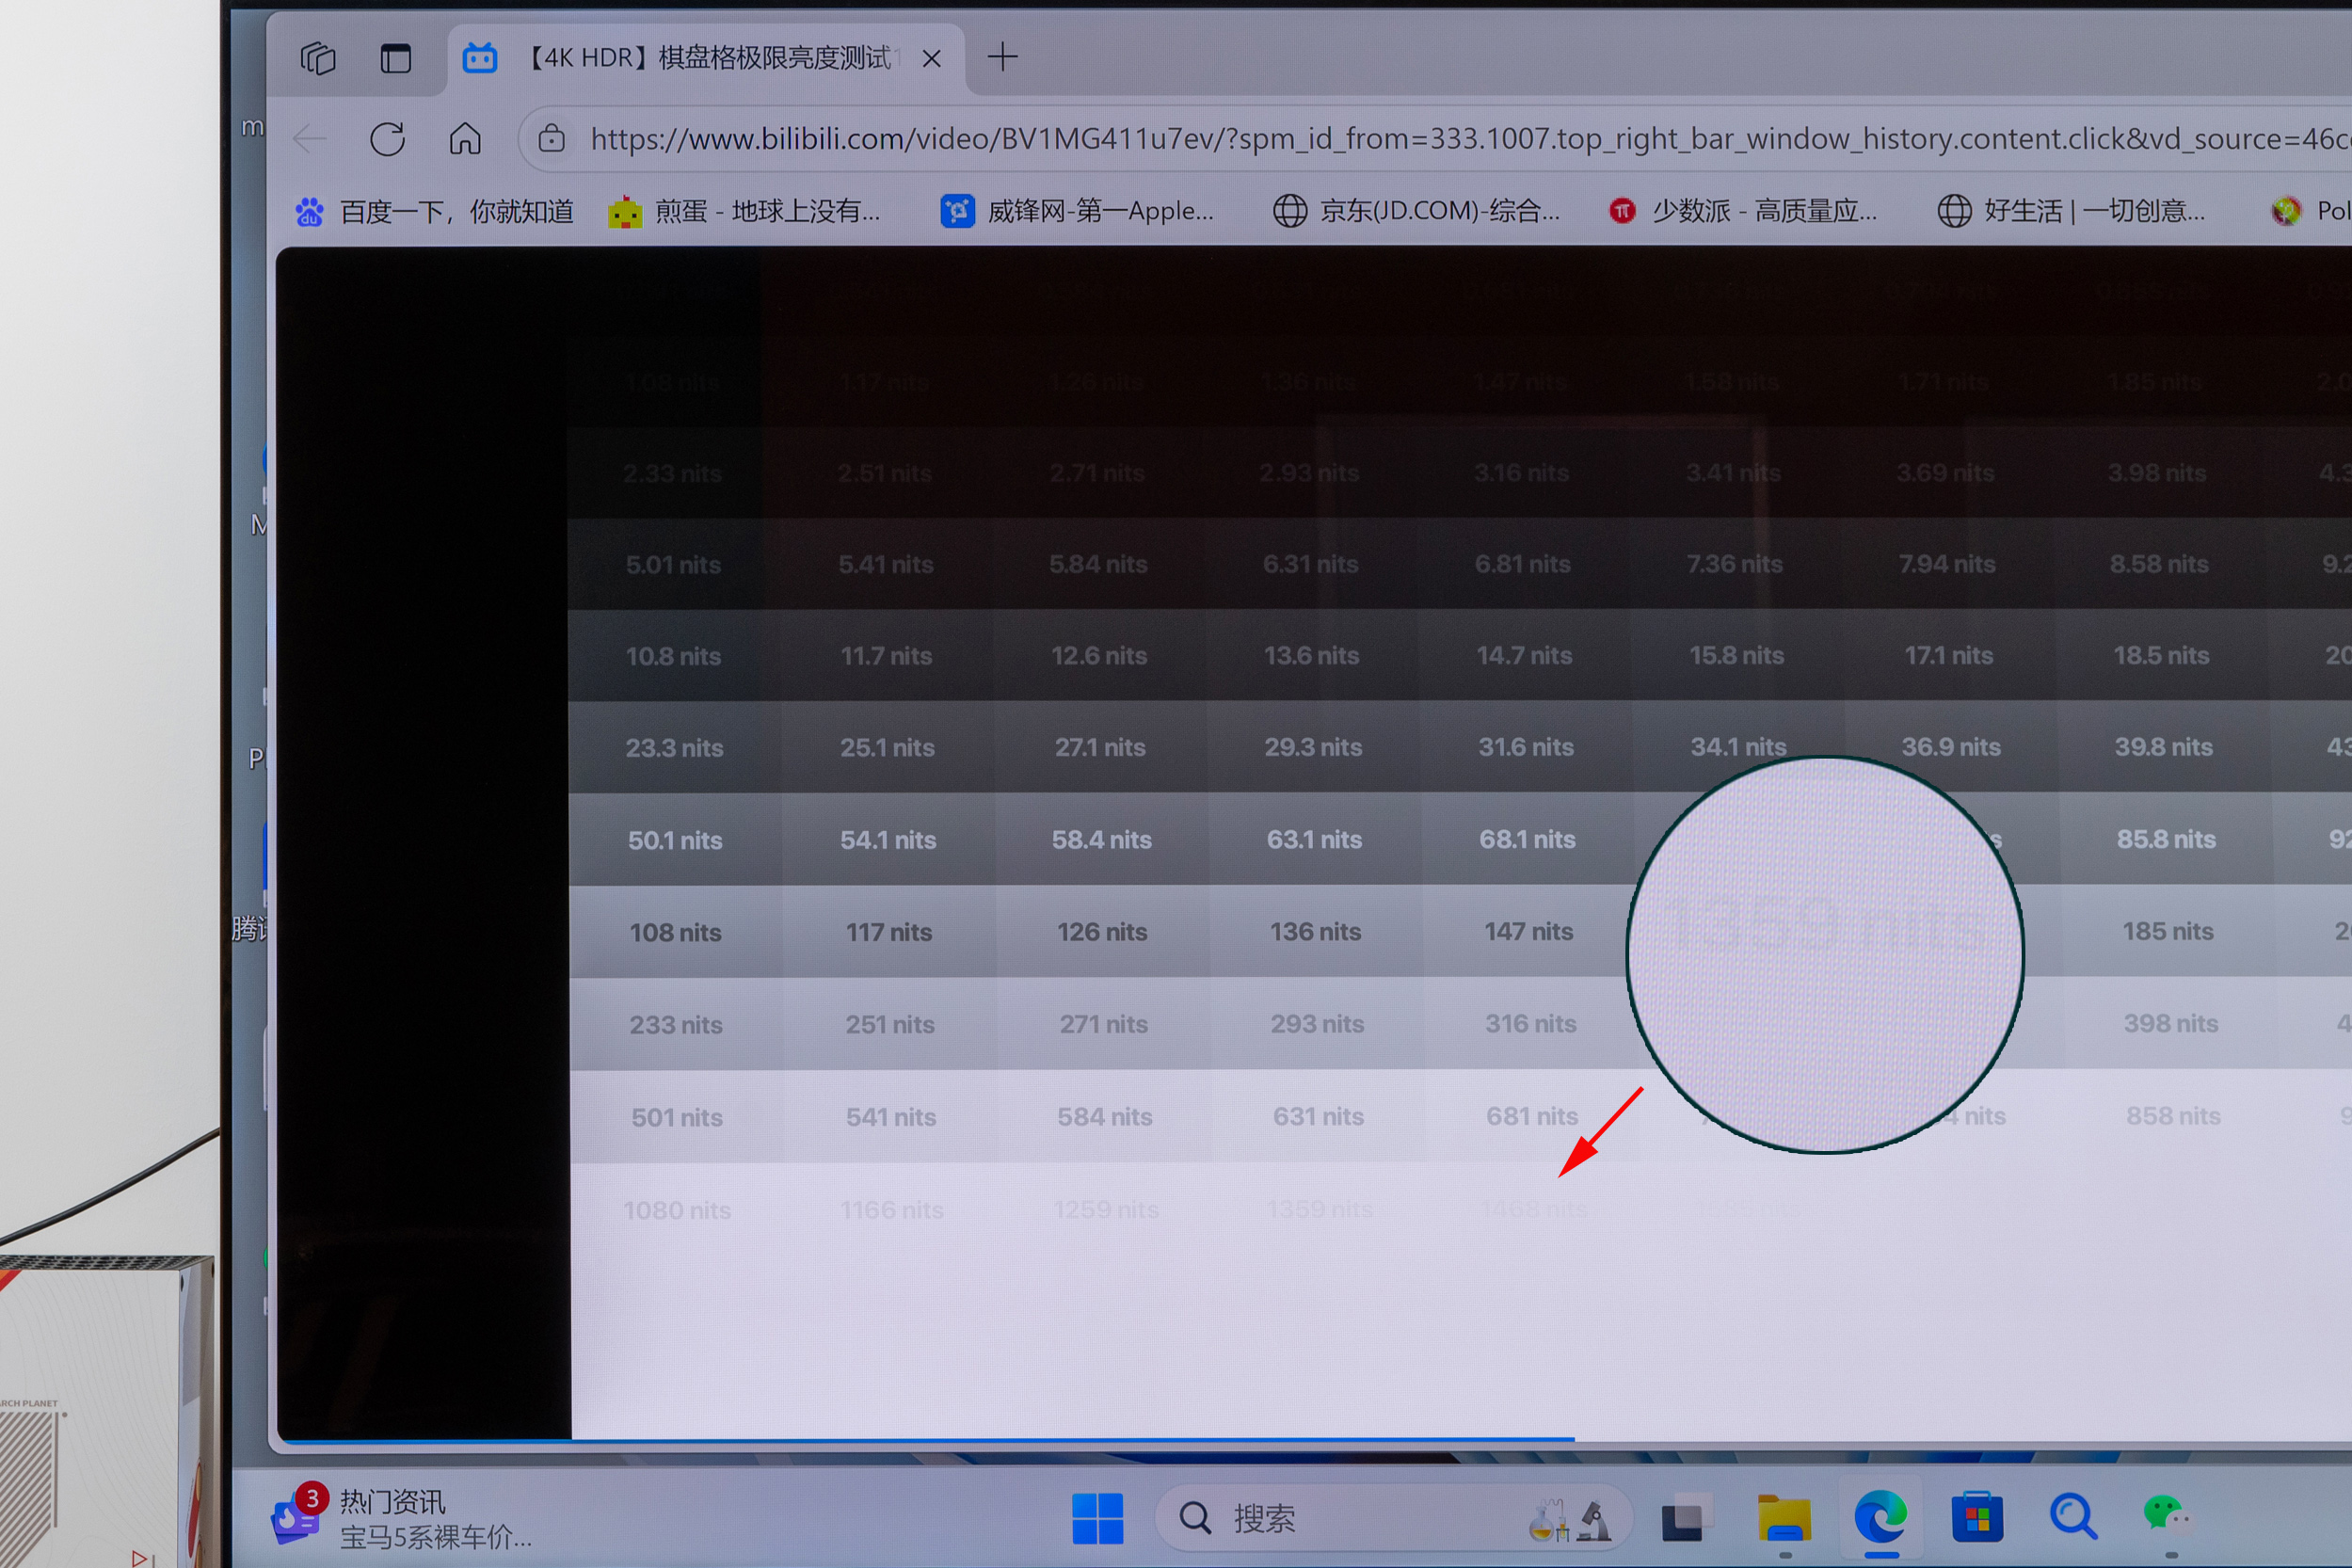Screen dimensions: 2352x1568
Task: Click the browser refresh button
Action: (387, 139)
